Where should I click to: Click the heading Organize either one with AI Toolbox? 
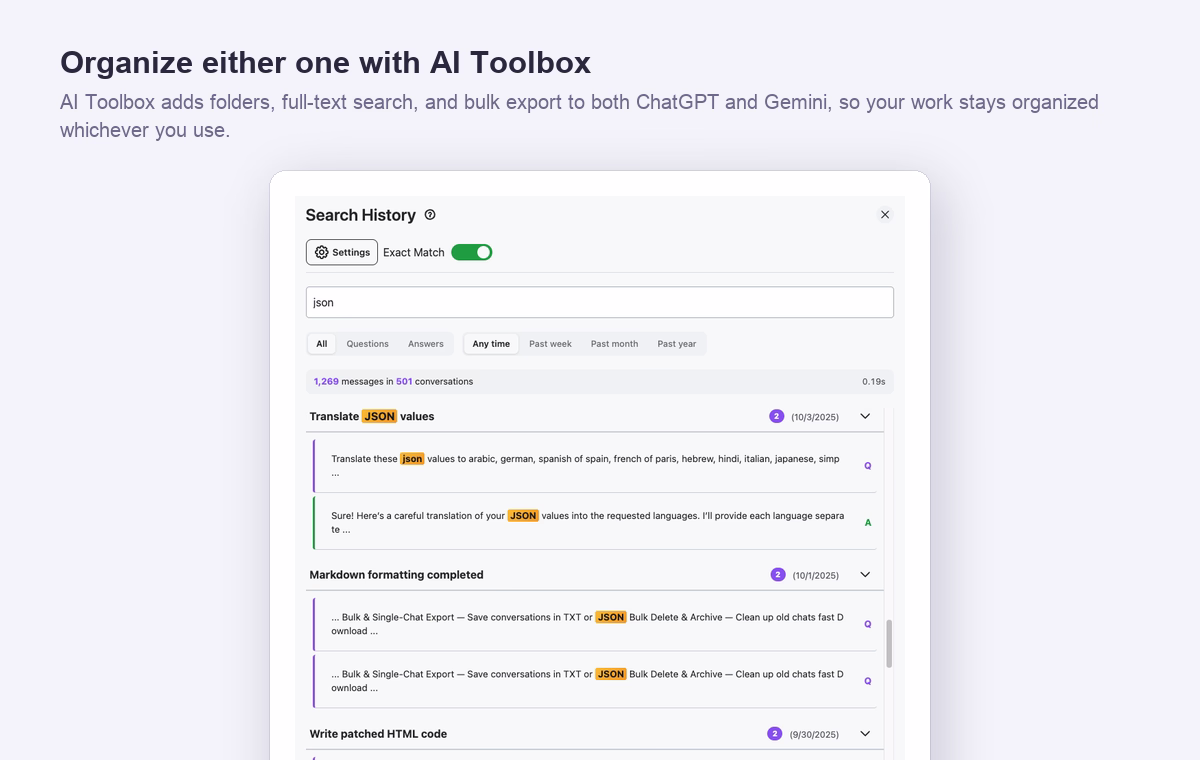click(325, 62)
